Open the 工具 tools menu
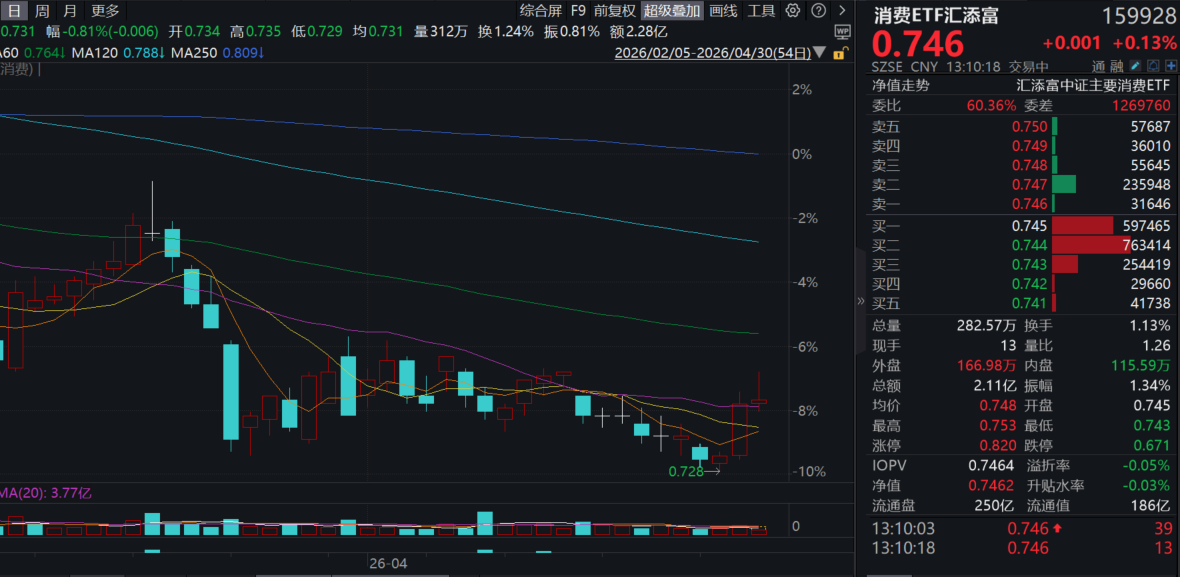Image resolution: width=1180 pixels, height=577 pixels. pos(761,11)
